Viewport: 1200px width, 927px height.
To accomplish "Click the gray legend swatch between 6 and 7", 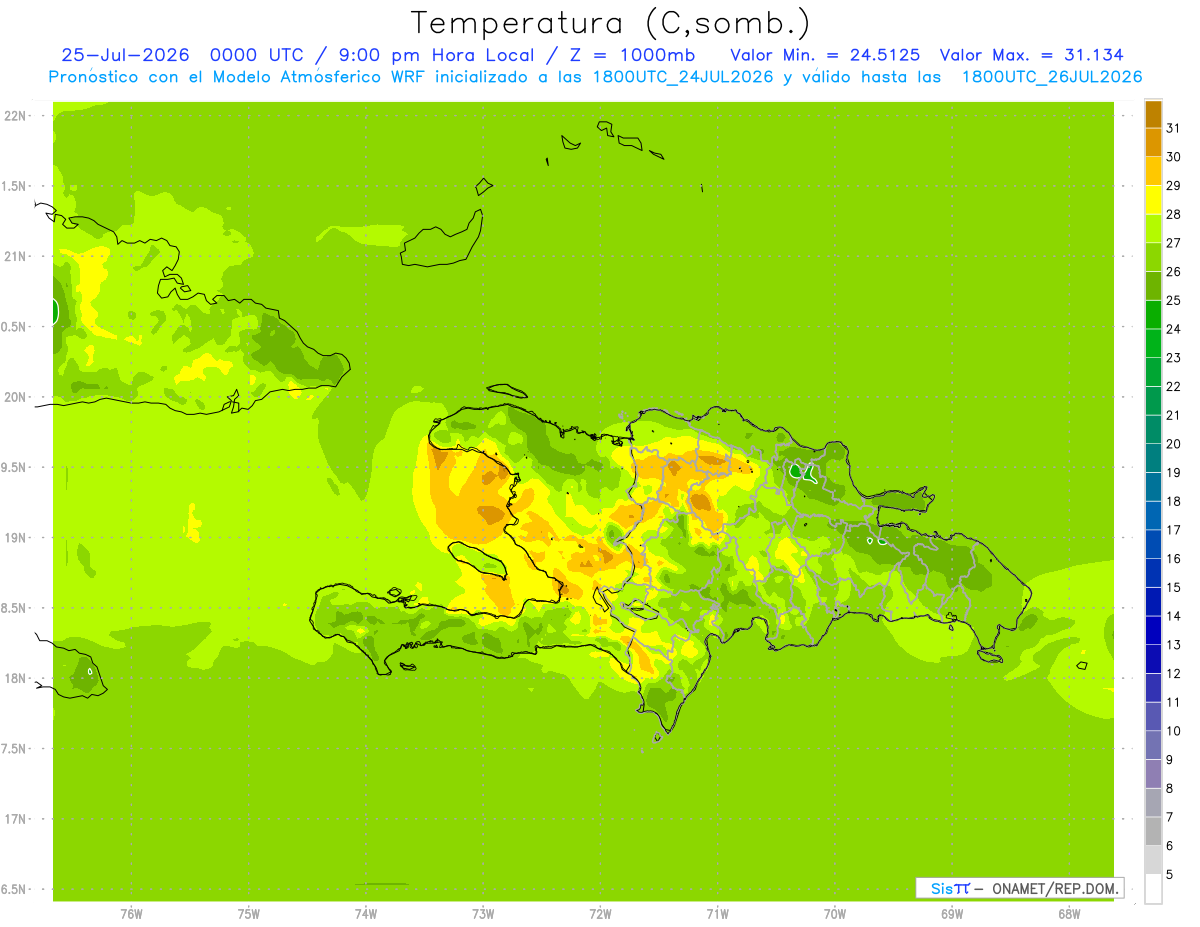I will coord(1153,832).
